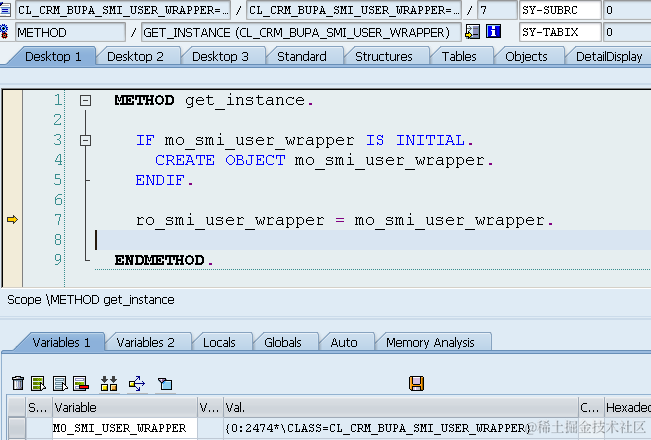Select the Locals tab
This screenshot has width=651, height=440.
219,342
